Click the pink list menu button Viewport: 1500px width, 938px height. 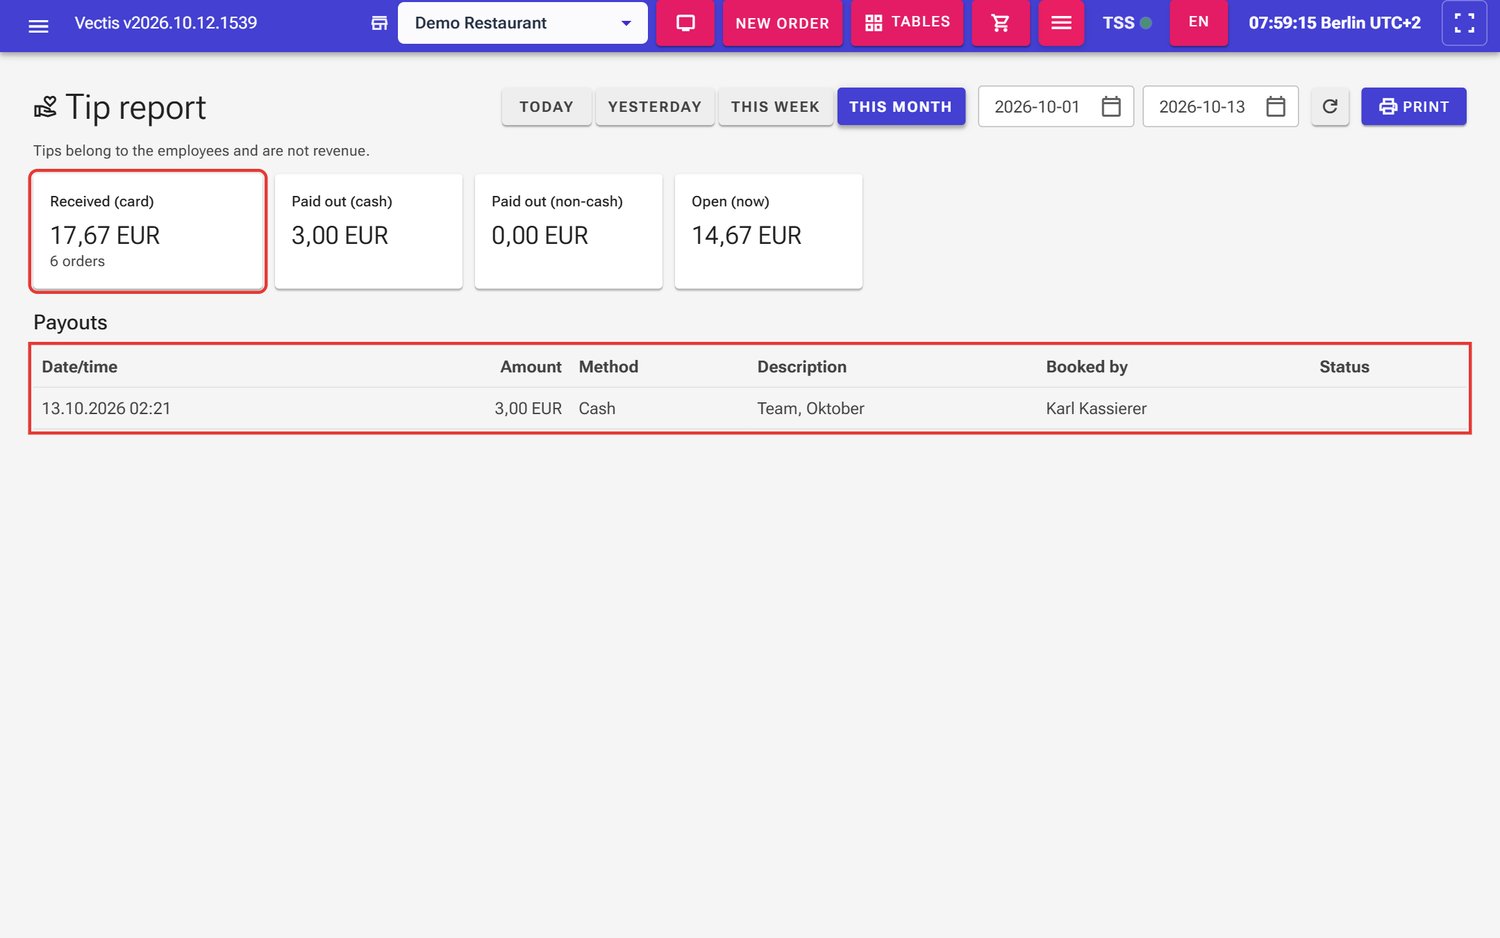pos(1061,23)
